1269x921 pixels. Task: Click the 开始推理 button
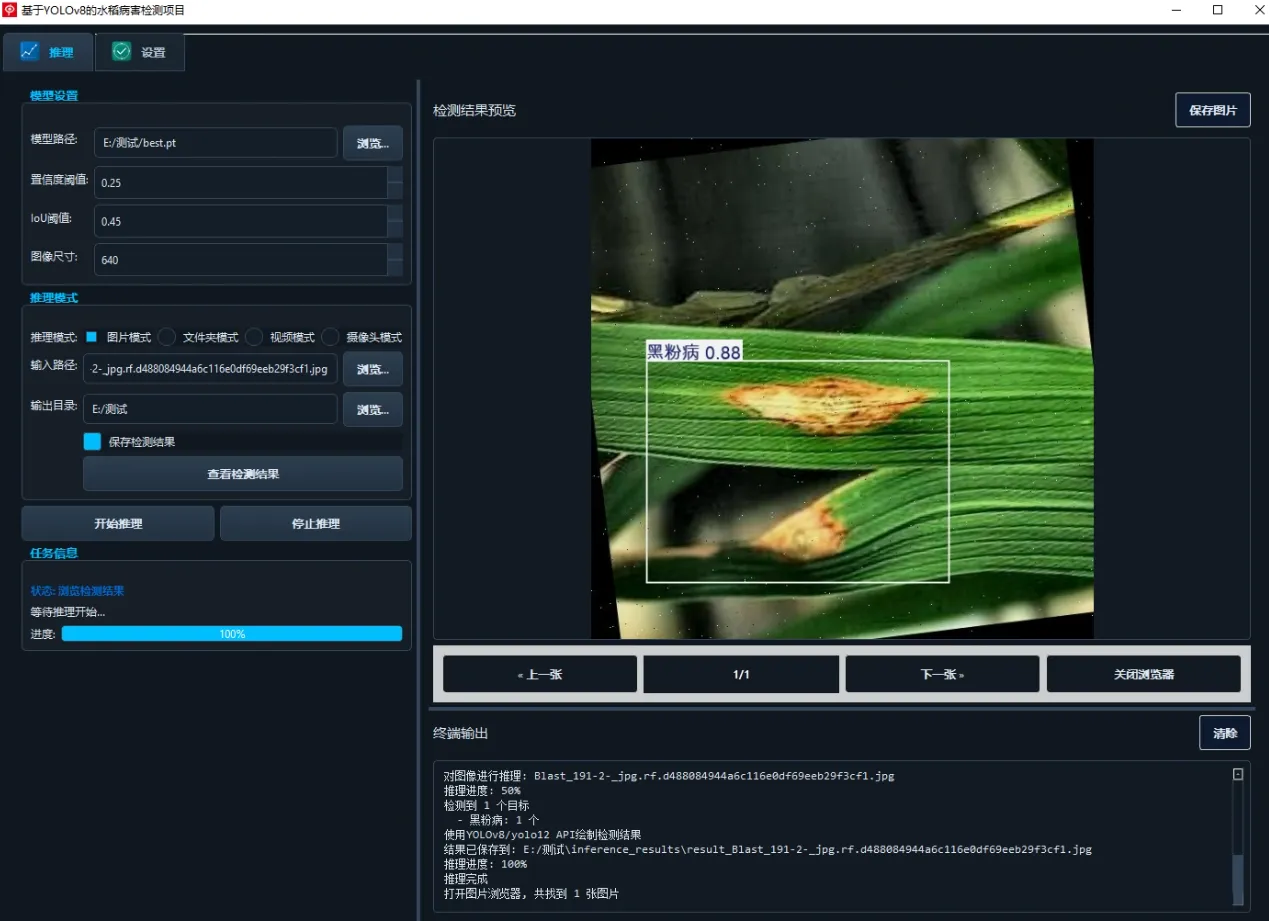click(x=117, y=522)
